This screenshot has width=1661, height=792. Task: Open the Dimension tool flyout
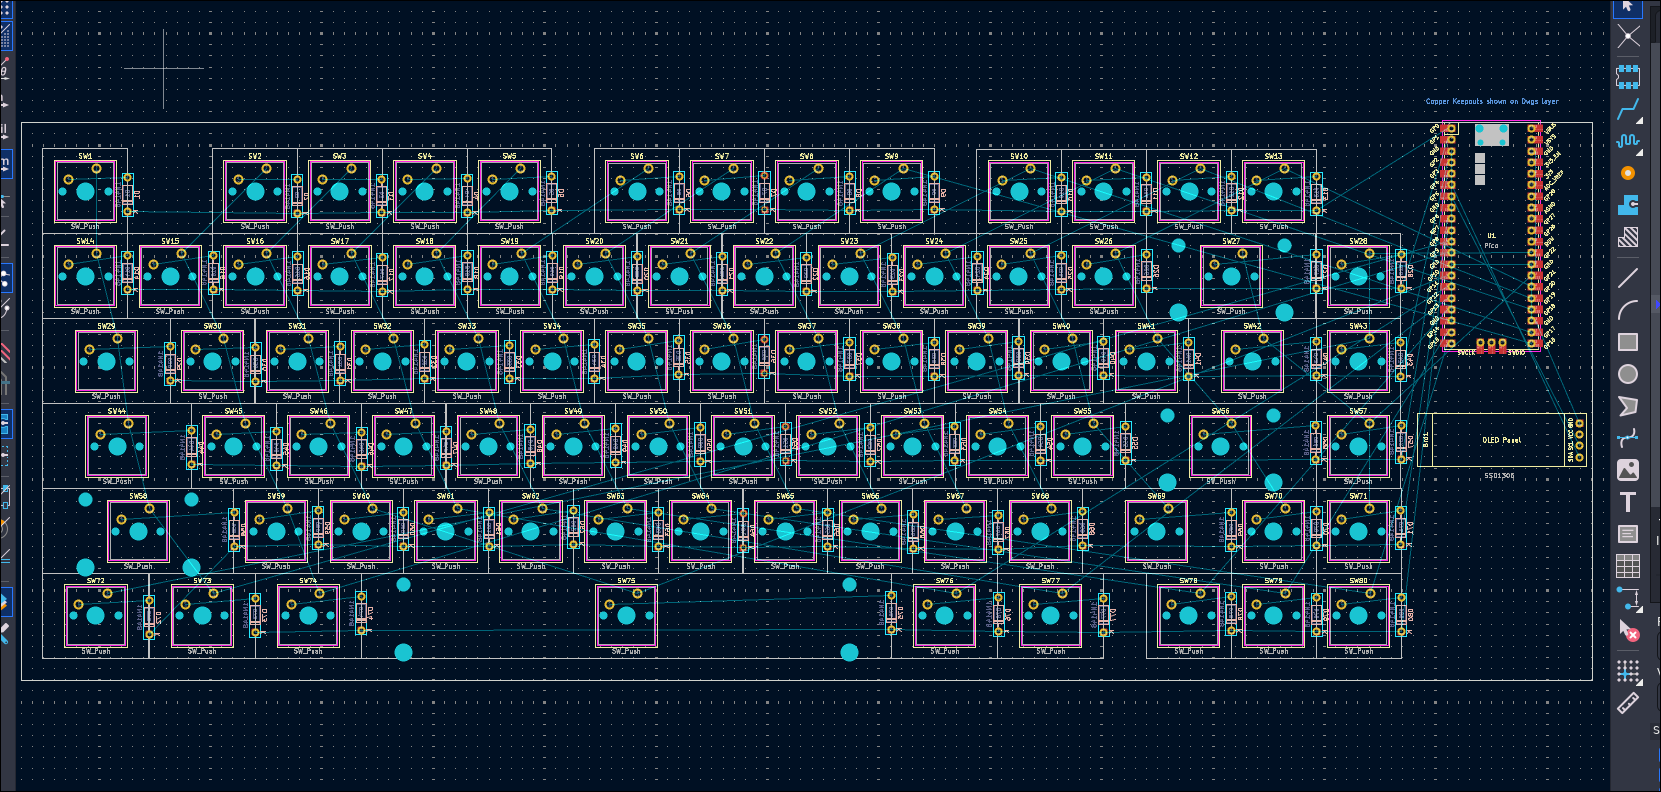(1639, 607)
